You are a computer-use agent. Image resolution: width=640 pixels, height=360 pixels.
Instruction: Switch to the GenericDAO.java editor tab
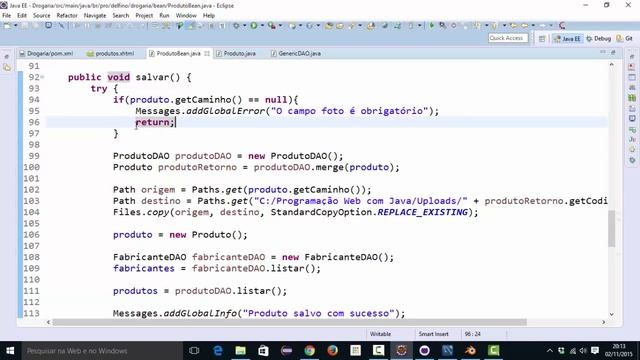point(296,53)
